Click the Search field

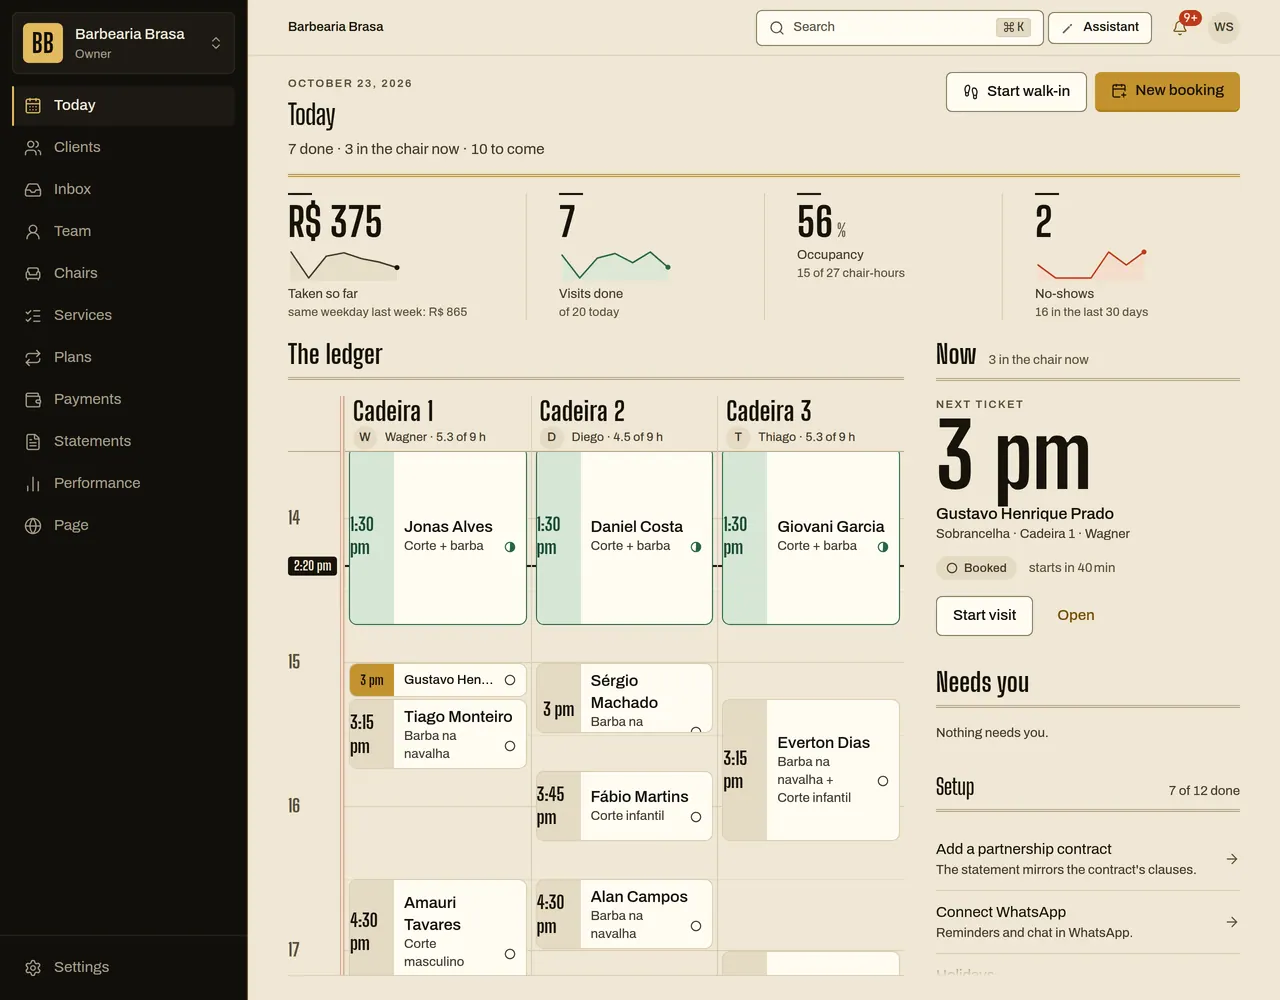tap(900, 27)
